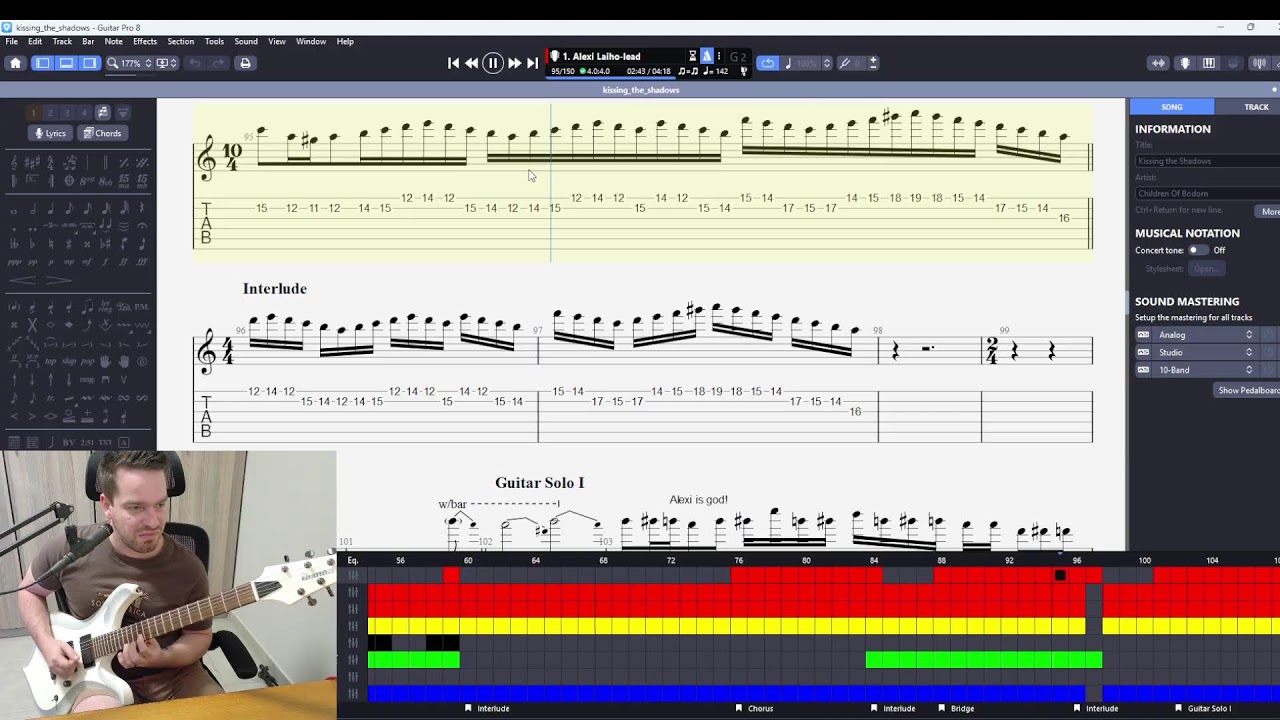Screen dimensions: 1280x720
Task: Click the black playhead cell in global view
Action: click(x=1060, y=575)
